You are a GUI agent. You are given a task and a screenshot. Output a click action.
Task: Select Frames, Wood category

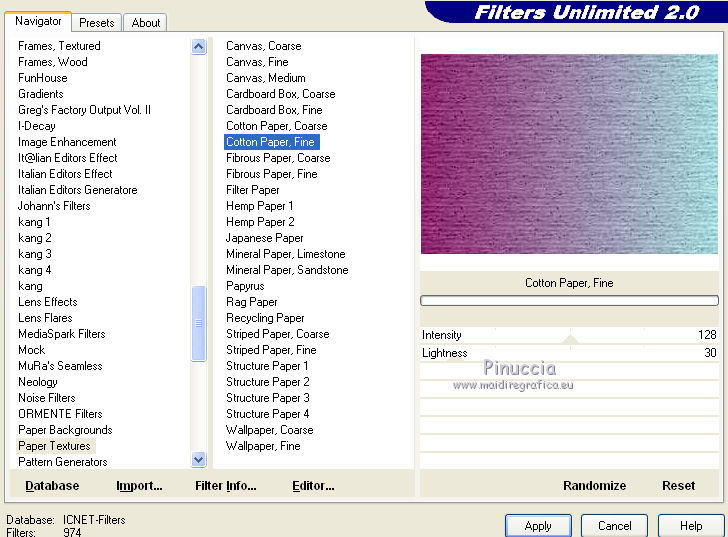[52, 62]
